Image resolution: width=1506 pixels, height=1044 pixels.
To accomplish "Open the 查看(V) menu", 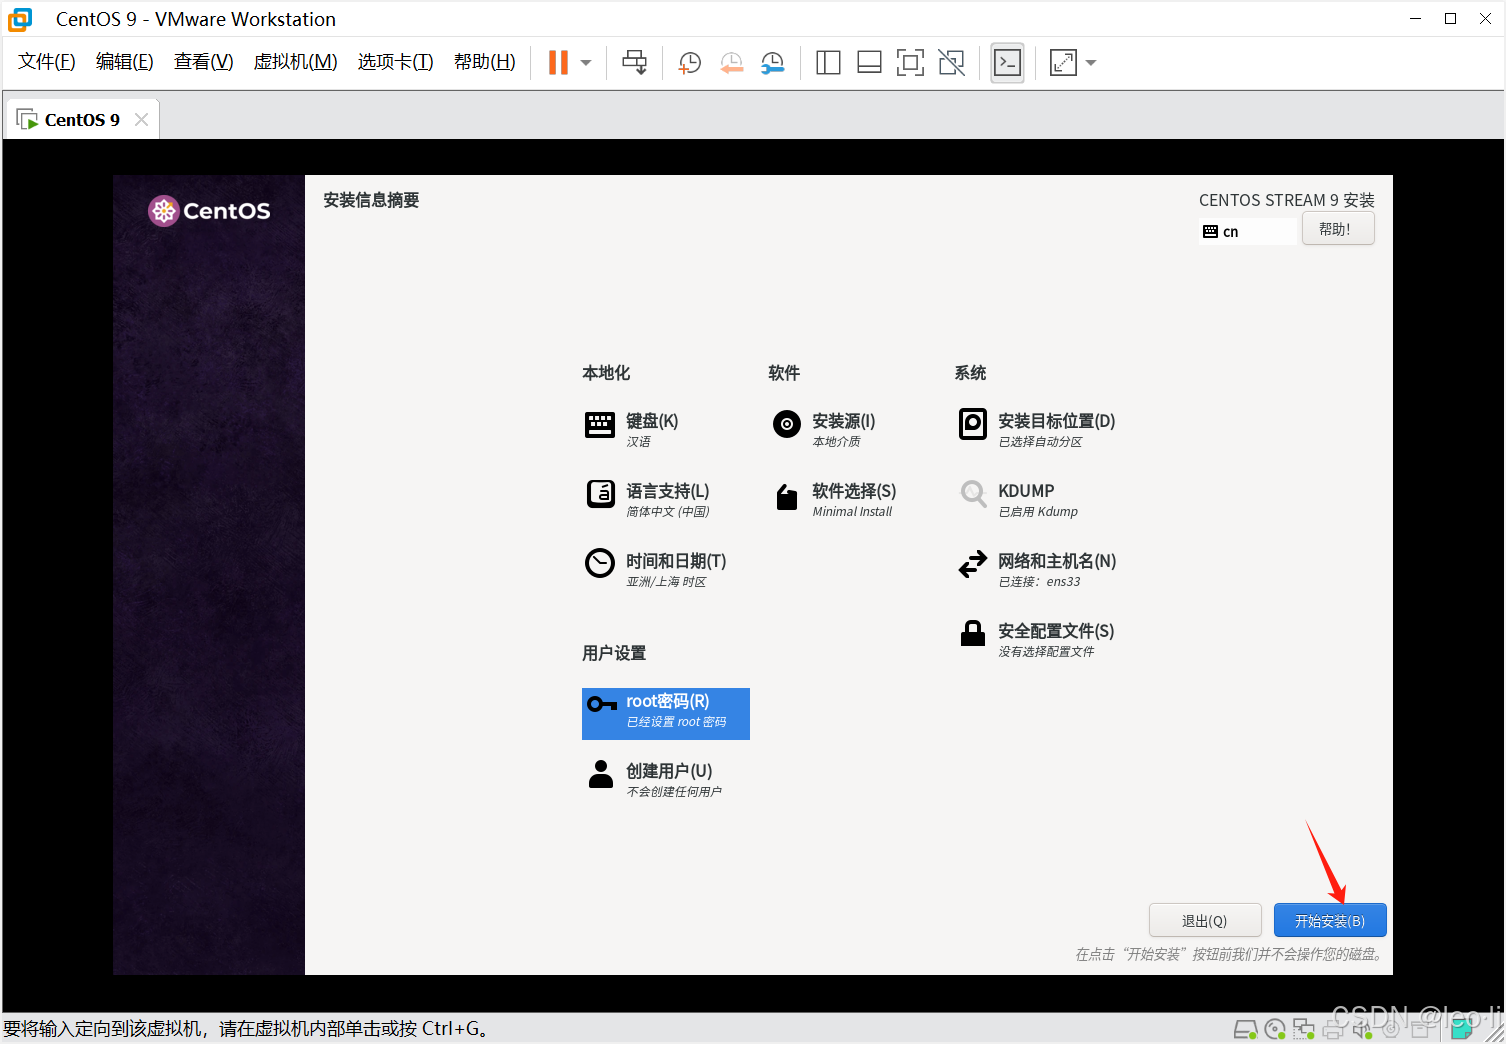I will 203,62.
